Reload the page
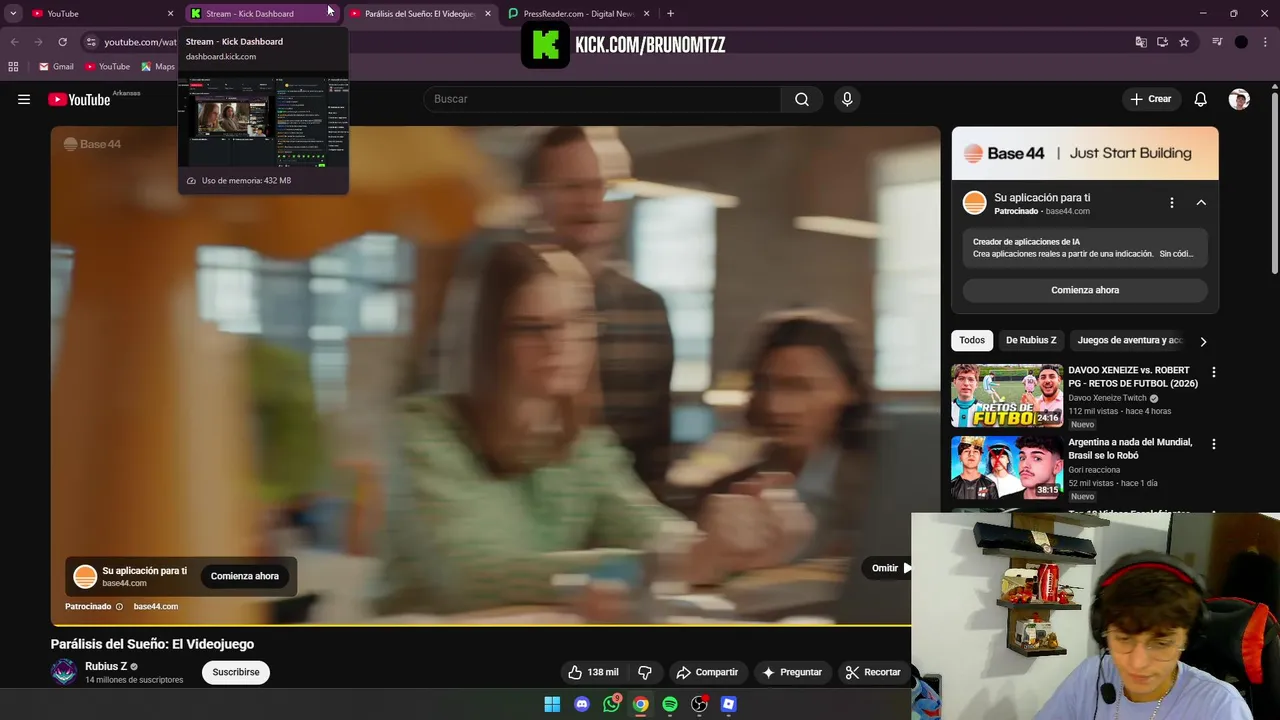1280x720 pixels. point(62,42)
